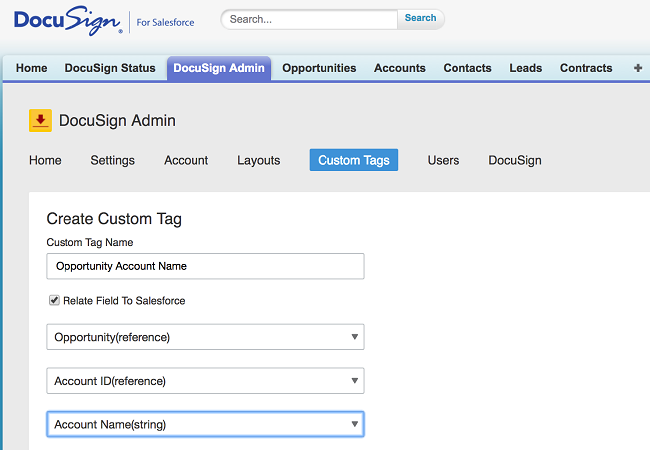Uncheck Relate Field To Salesforce checkbox

point(54,300)
